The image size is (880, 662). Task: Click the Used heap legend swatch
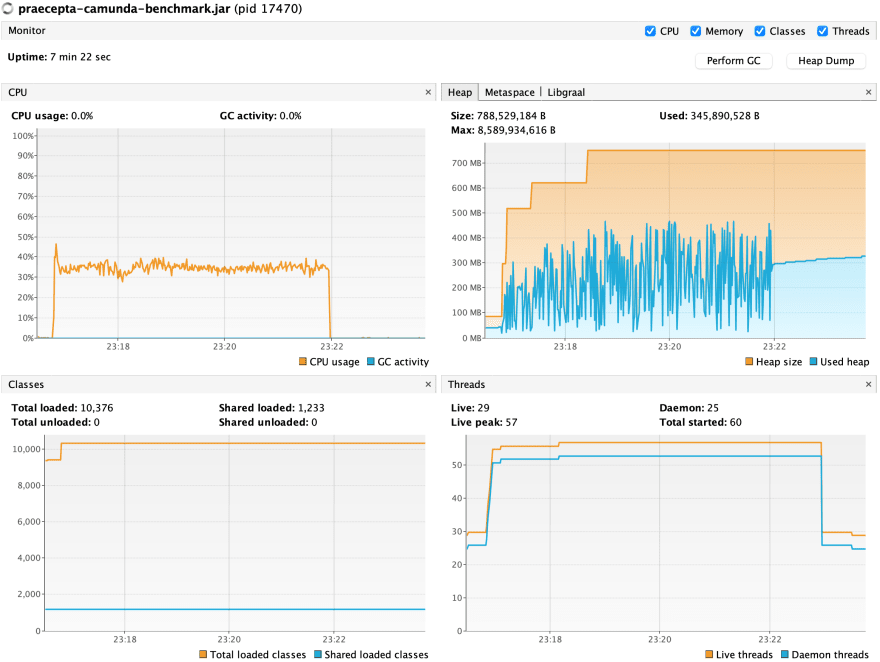point(814,361)
